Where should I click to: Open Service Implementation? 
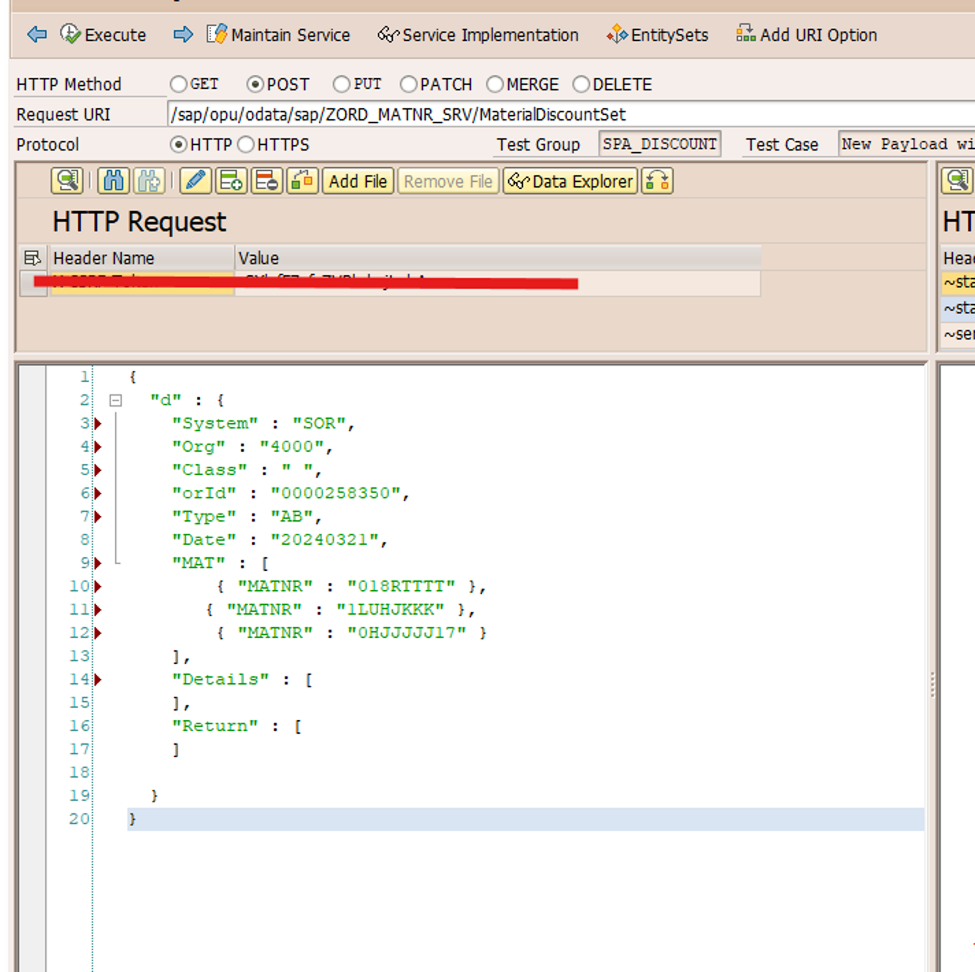[478, 35]
